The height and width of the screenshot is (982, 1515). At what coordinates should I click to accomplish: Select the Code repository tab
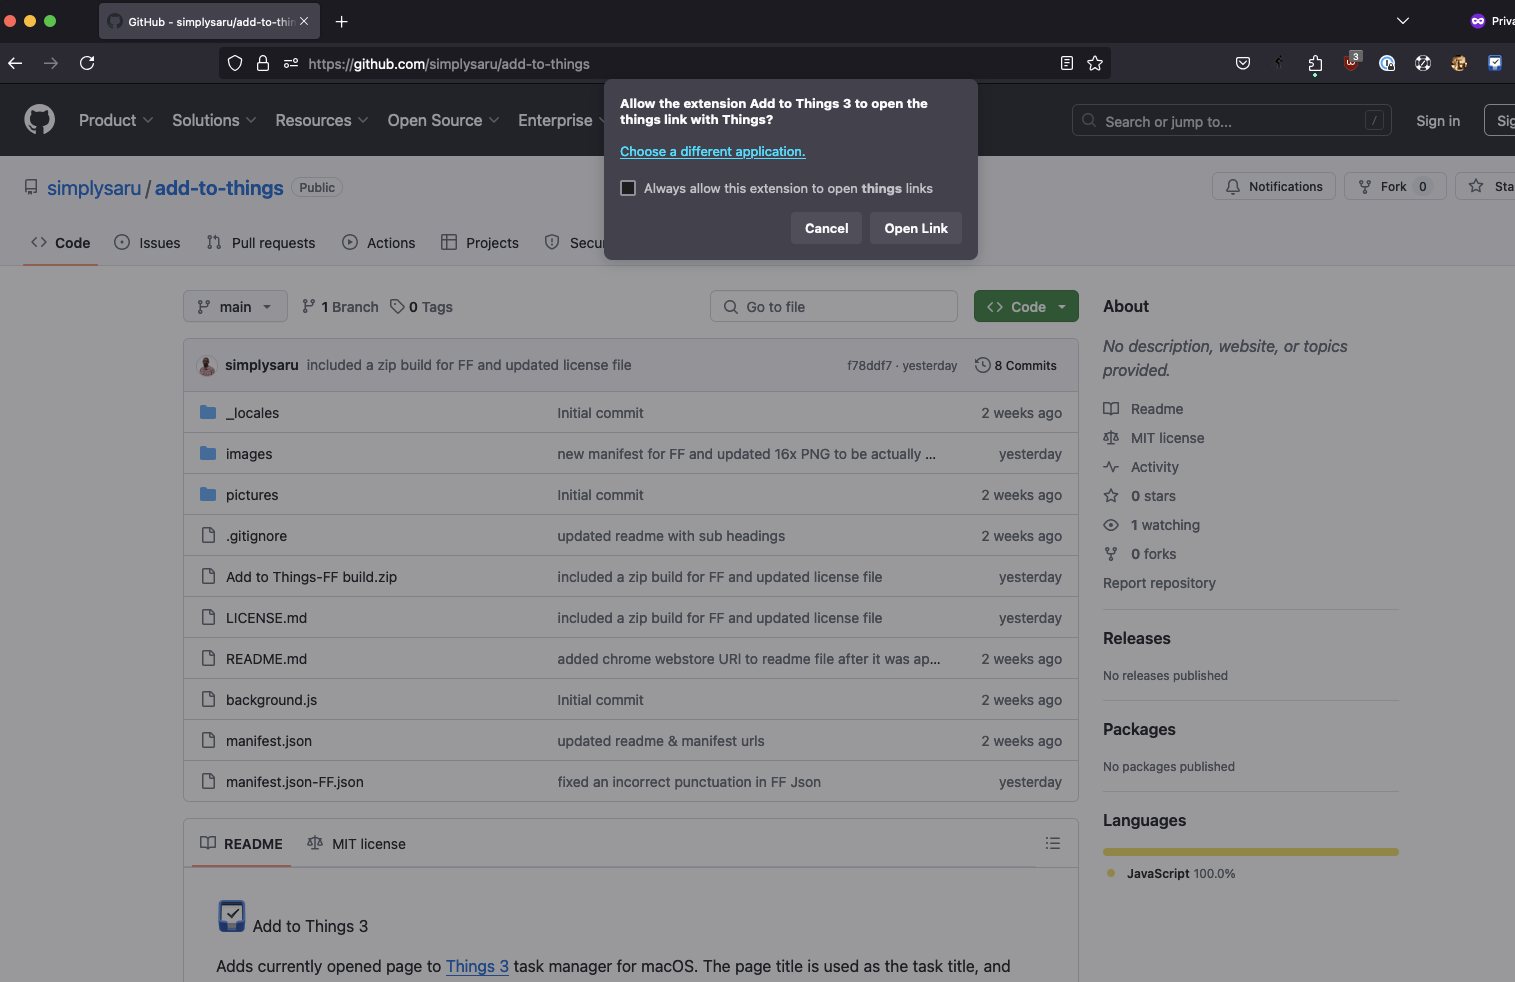(60, 242)
